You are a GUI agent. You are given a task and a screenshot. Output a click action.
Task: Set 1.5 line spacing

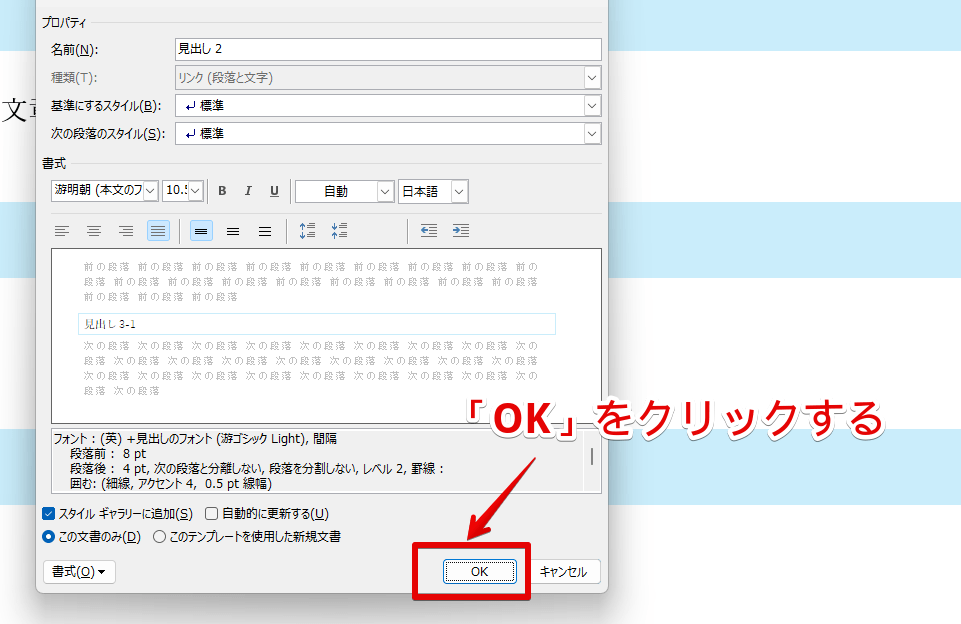pos(233,231)
